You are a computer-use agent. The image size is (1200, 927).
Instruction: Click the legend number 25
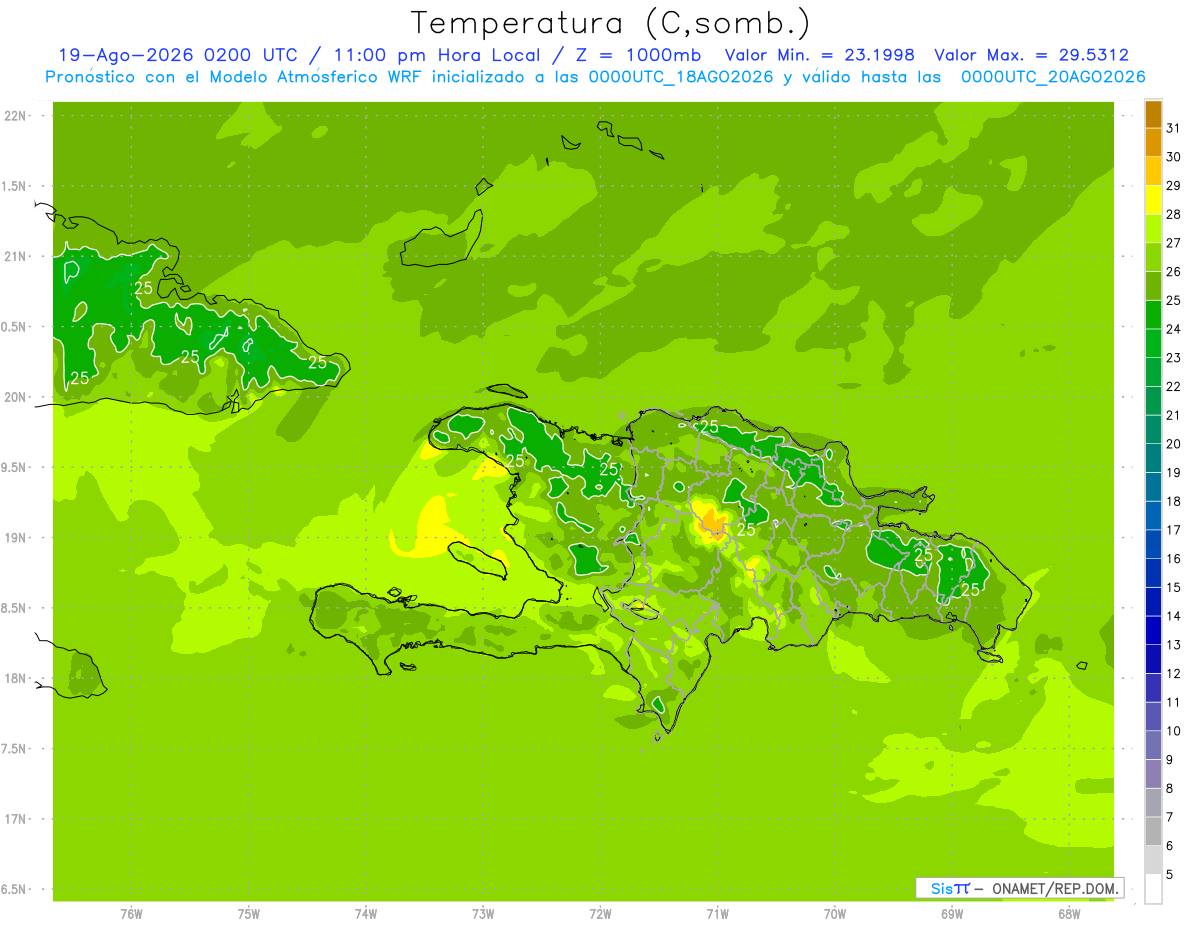1174,300
